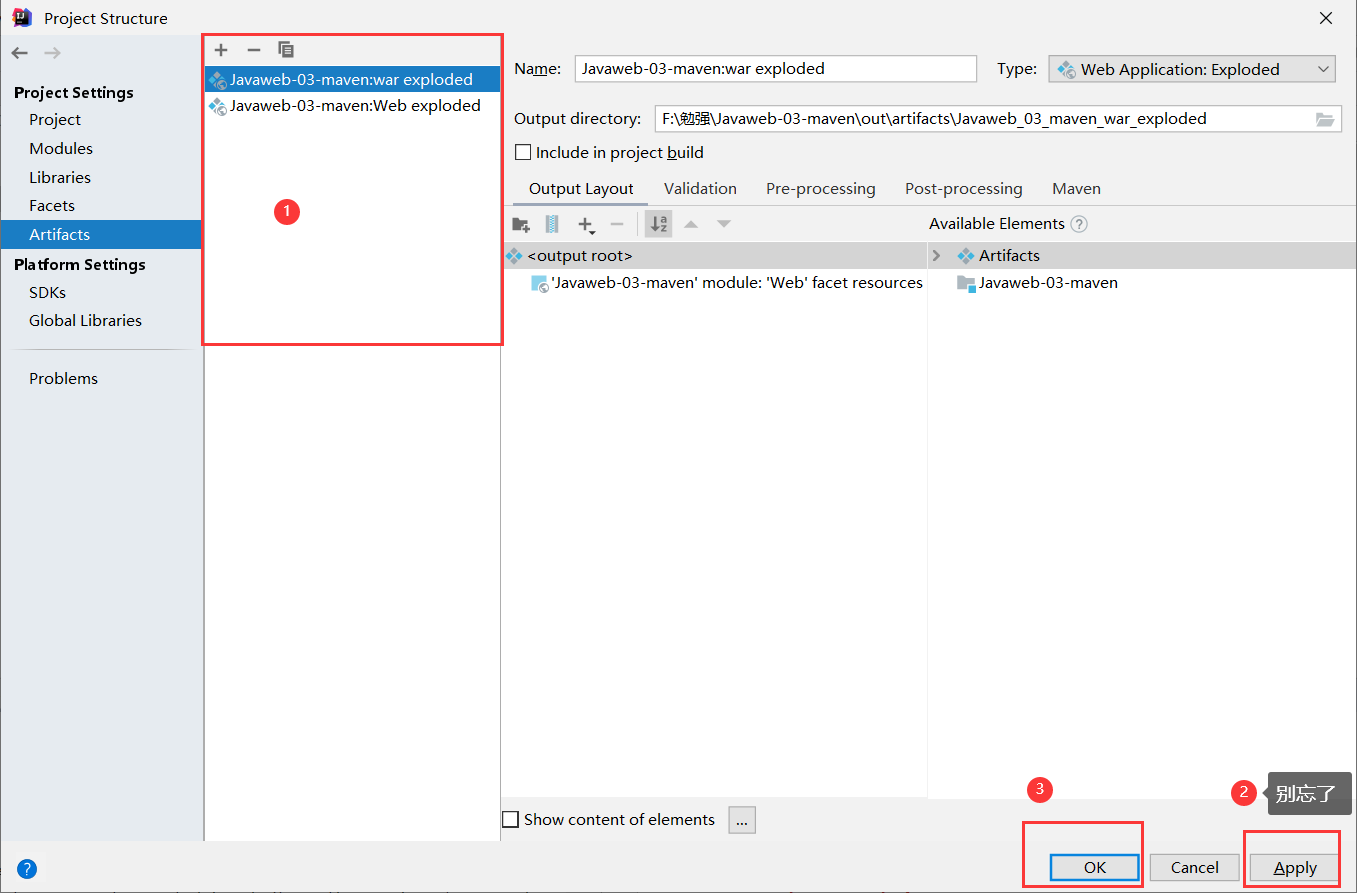
Task: Enable Include in project build
Action: click(x=522, y=153)
